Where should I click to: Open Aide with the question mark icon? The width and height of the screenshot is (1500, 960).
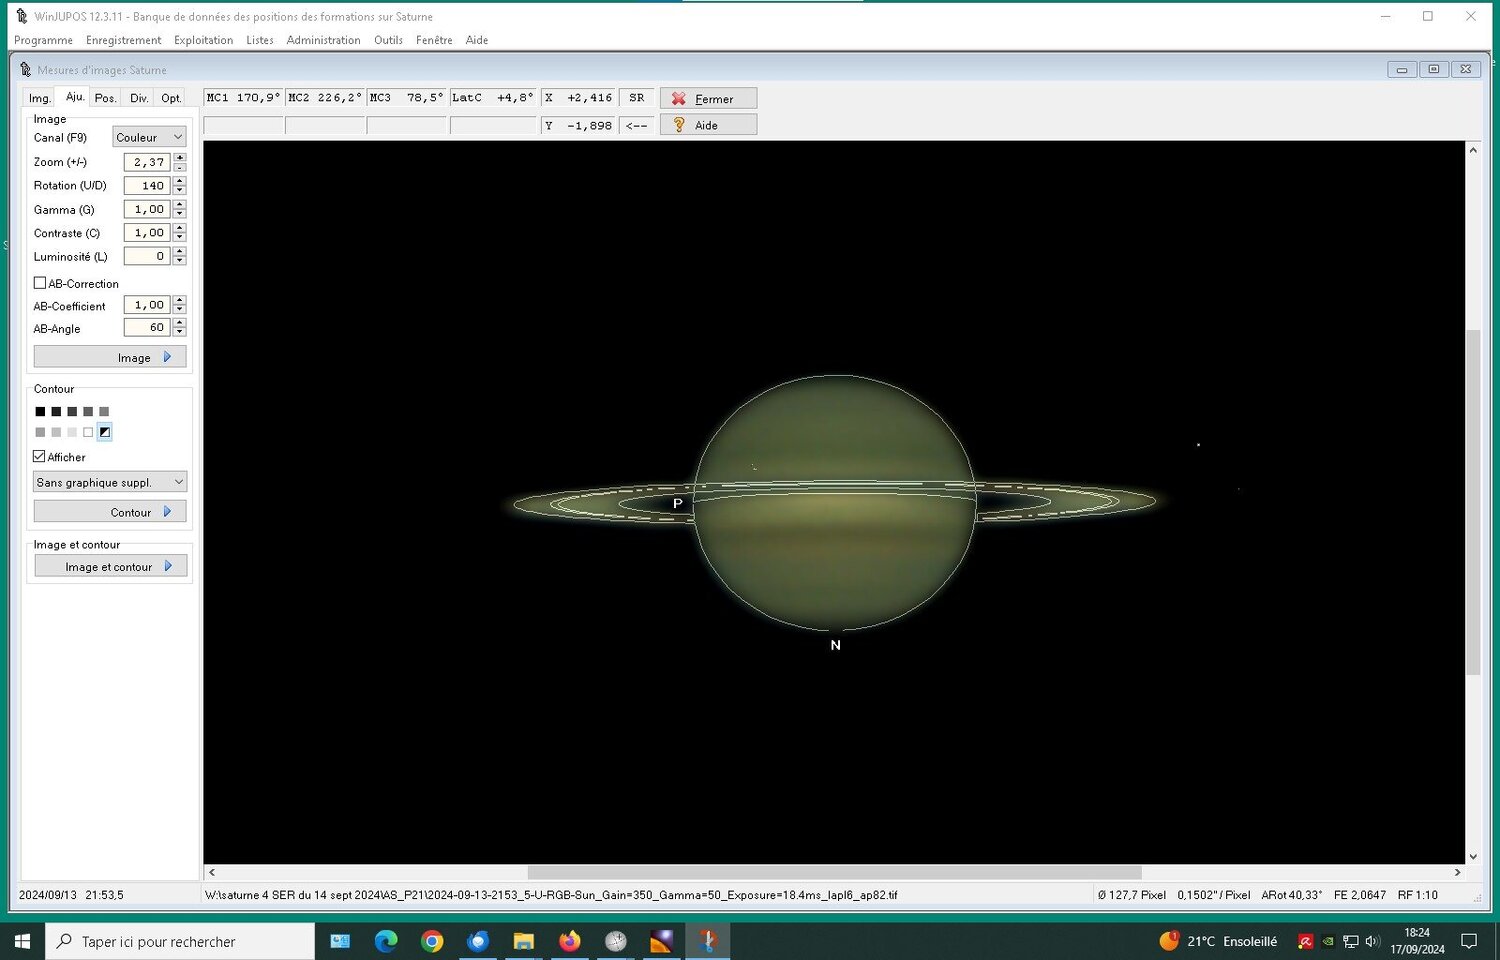coord(708,125)
